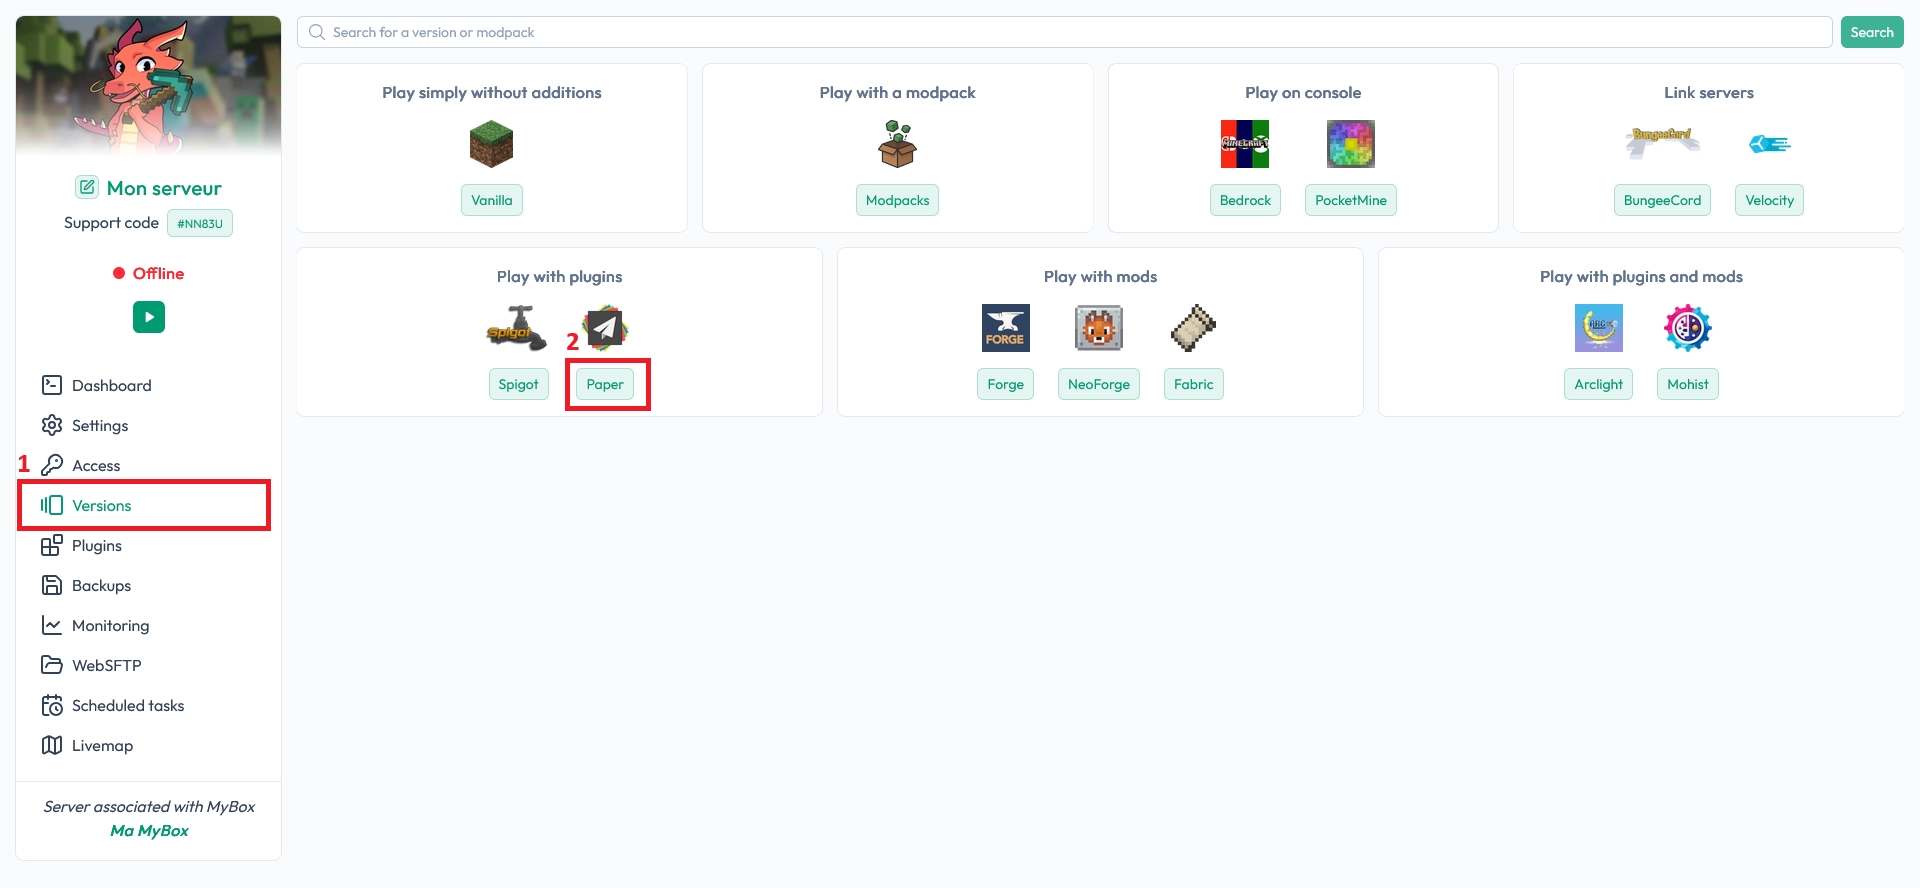
Task: Open Scheduled tasks from the sidebar
Action: (x=127, y=705)
